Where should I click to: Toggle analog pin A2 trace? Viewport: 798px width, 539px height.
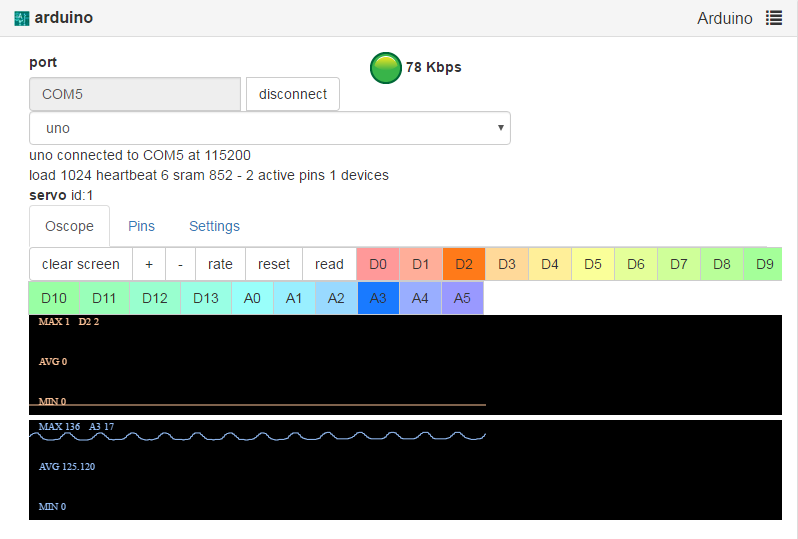[x=336, y=298]
